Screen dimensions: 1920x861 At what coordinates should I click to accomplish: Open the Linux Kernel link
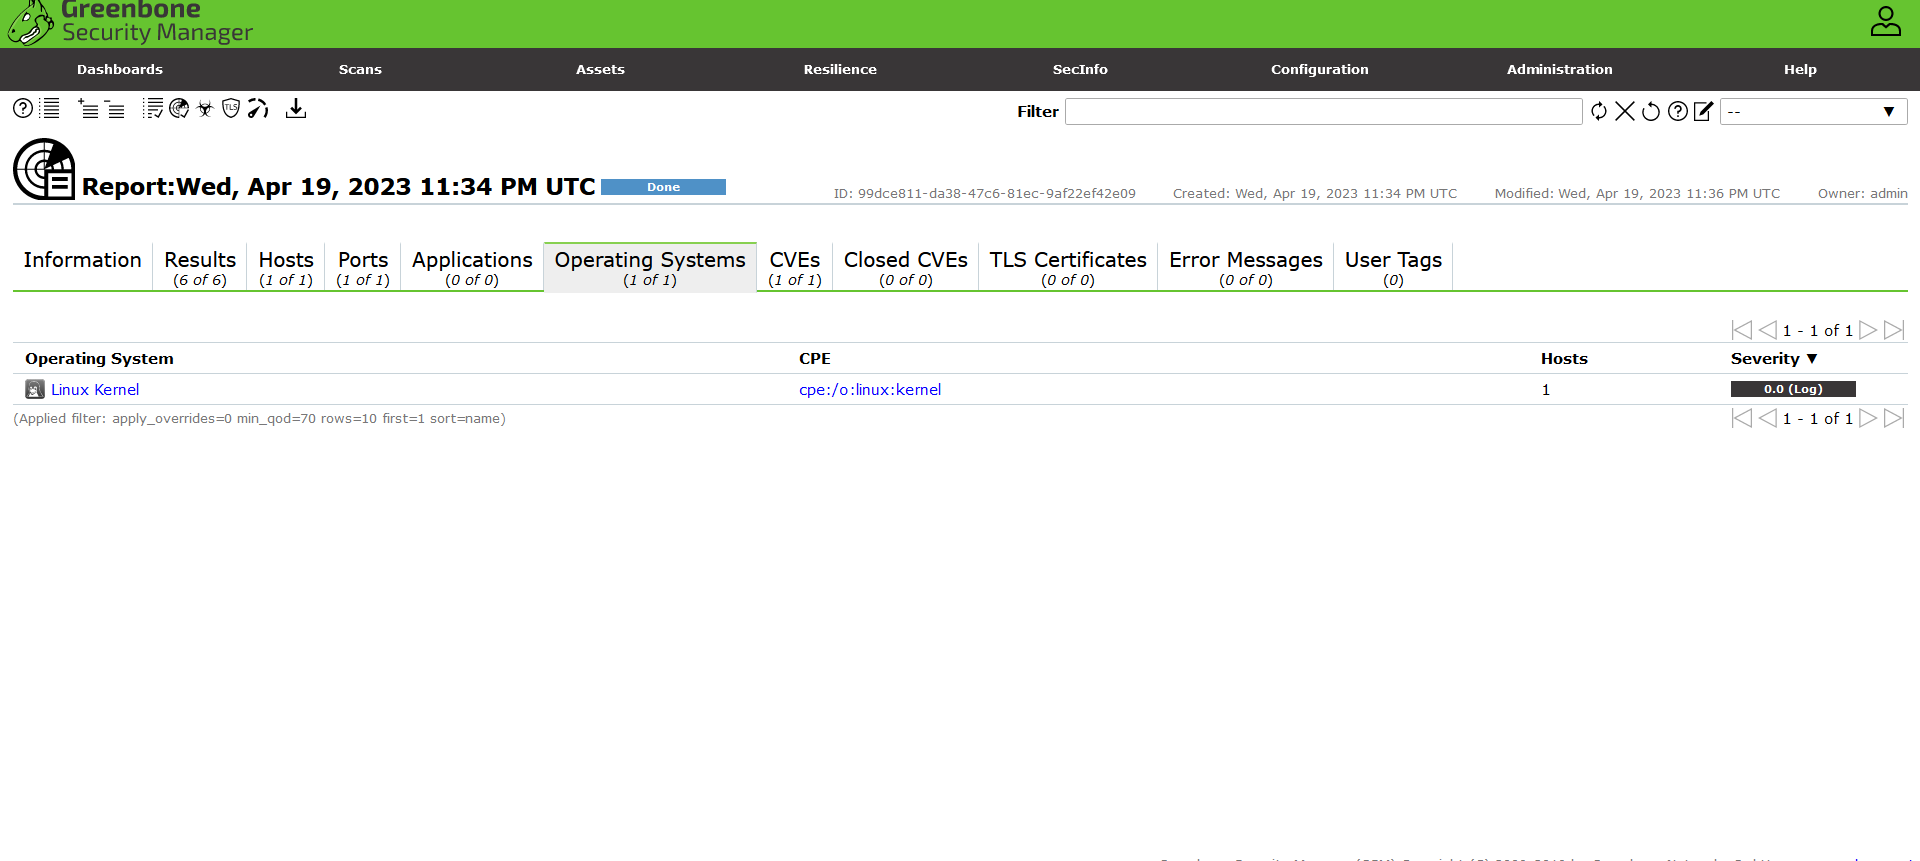point(95,390)
